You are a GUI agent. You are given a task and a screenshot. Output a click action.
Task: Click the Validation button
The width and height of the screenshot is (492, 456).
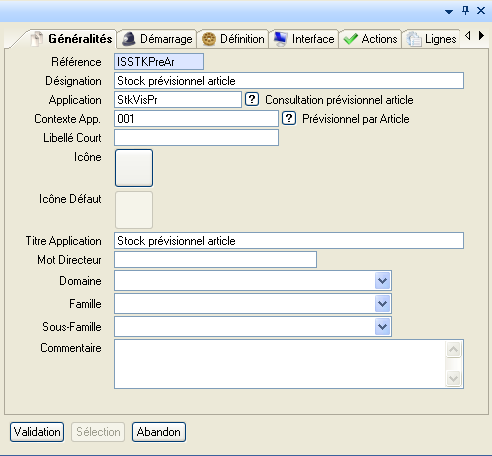click(37, 432)
